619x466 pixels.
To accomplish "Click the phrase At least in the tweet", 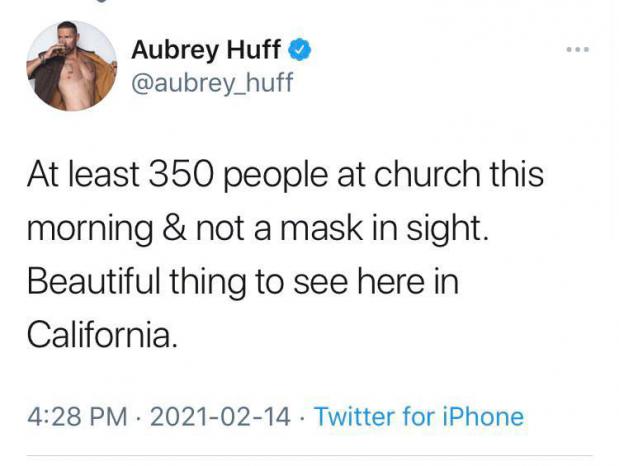I will pyautogui.click(x=83, y=174).
